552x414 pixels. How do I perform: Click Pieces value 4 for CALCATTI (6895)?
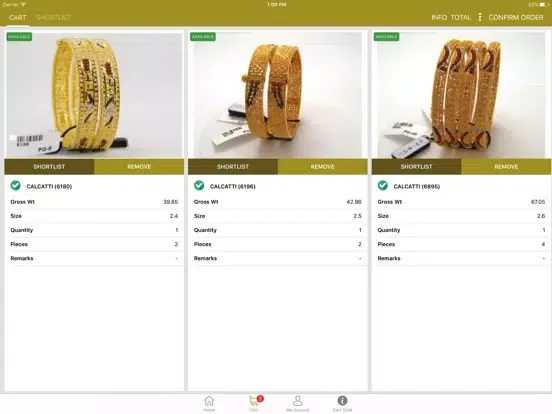coord(543,244)
